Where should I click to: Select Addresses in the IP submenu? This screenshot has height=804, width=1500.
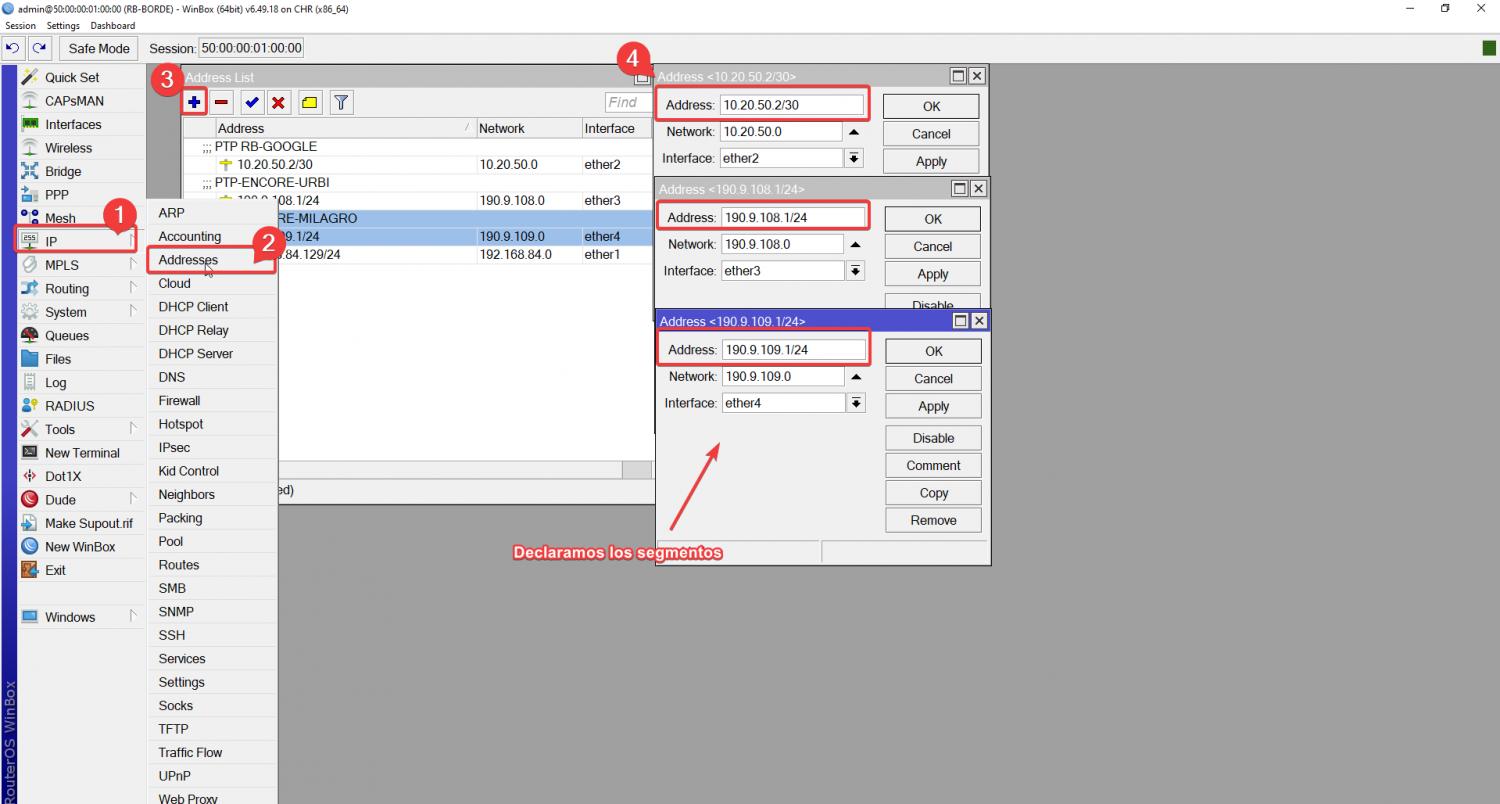(188, 260)
